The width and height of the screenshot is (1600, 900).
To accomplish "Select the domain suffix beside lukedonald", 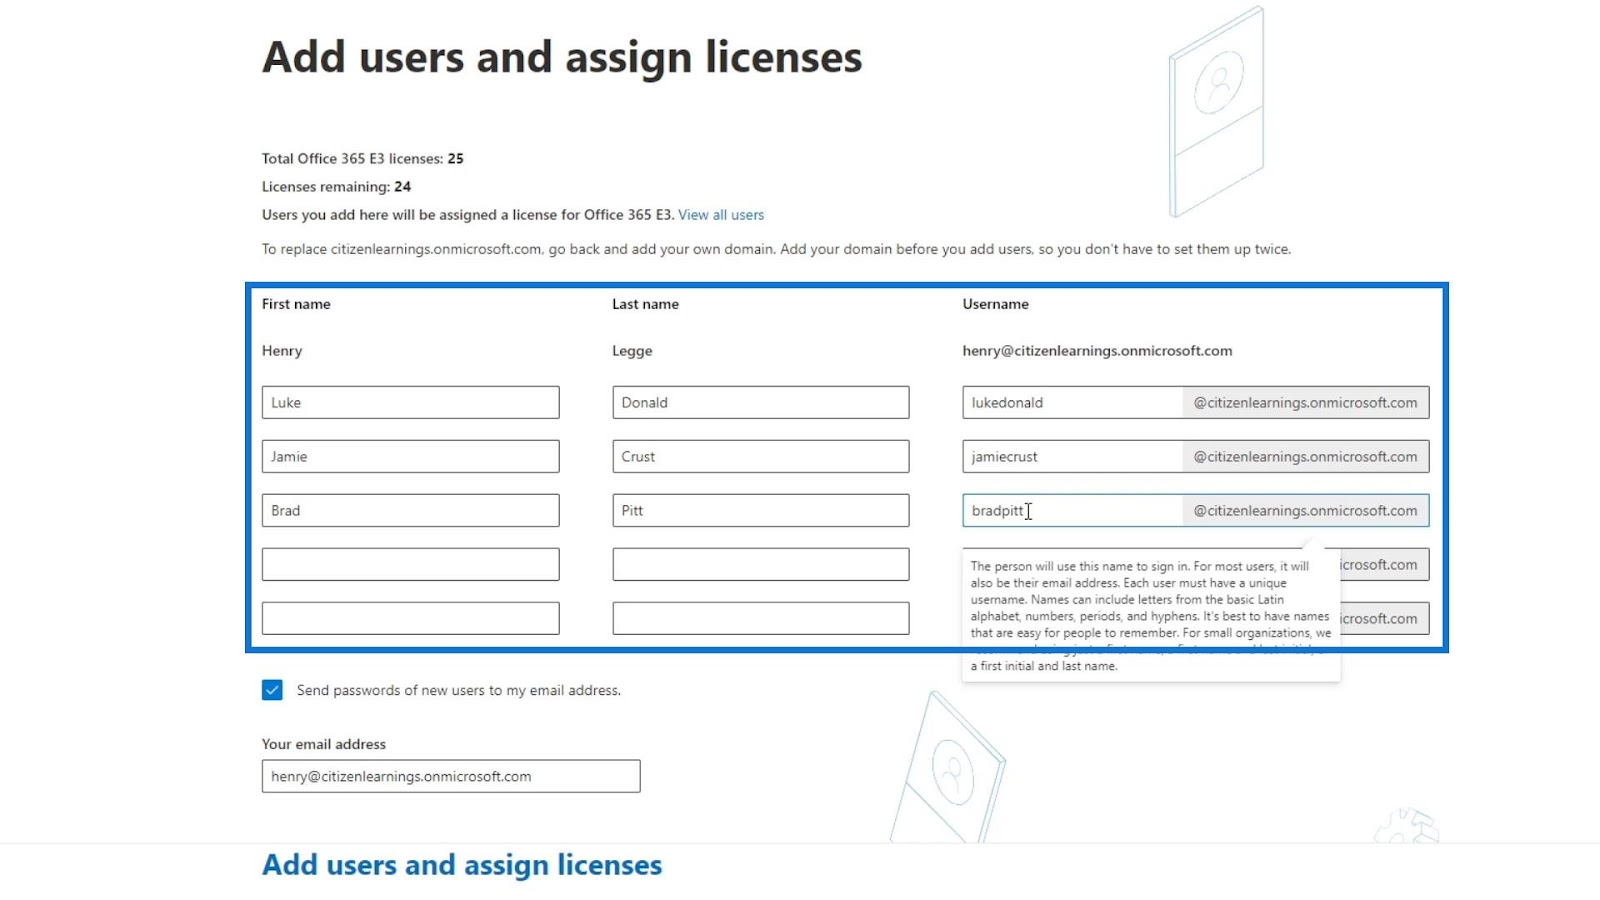I will 1306,403.
